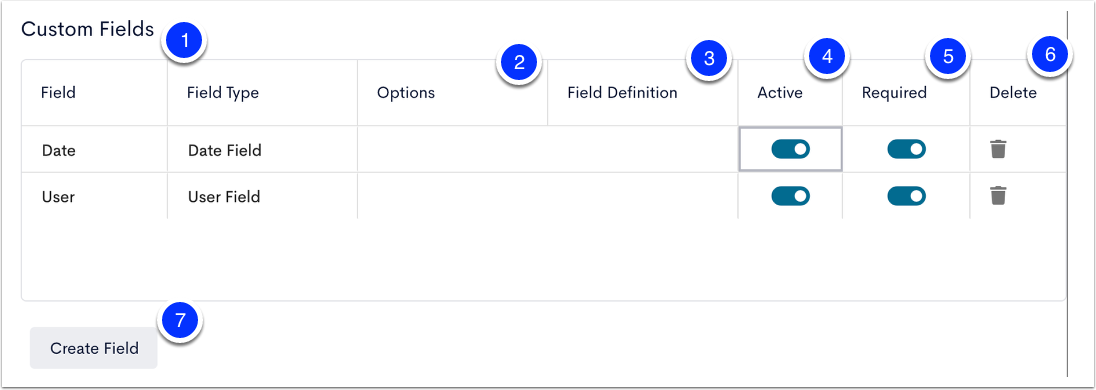The image size is (1096, 390).
Task: Toggle Active switch for User field
Action: coord(791,196)
